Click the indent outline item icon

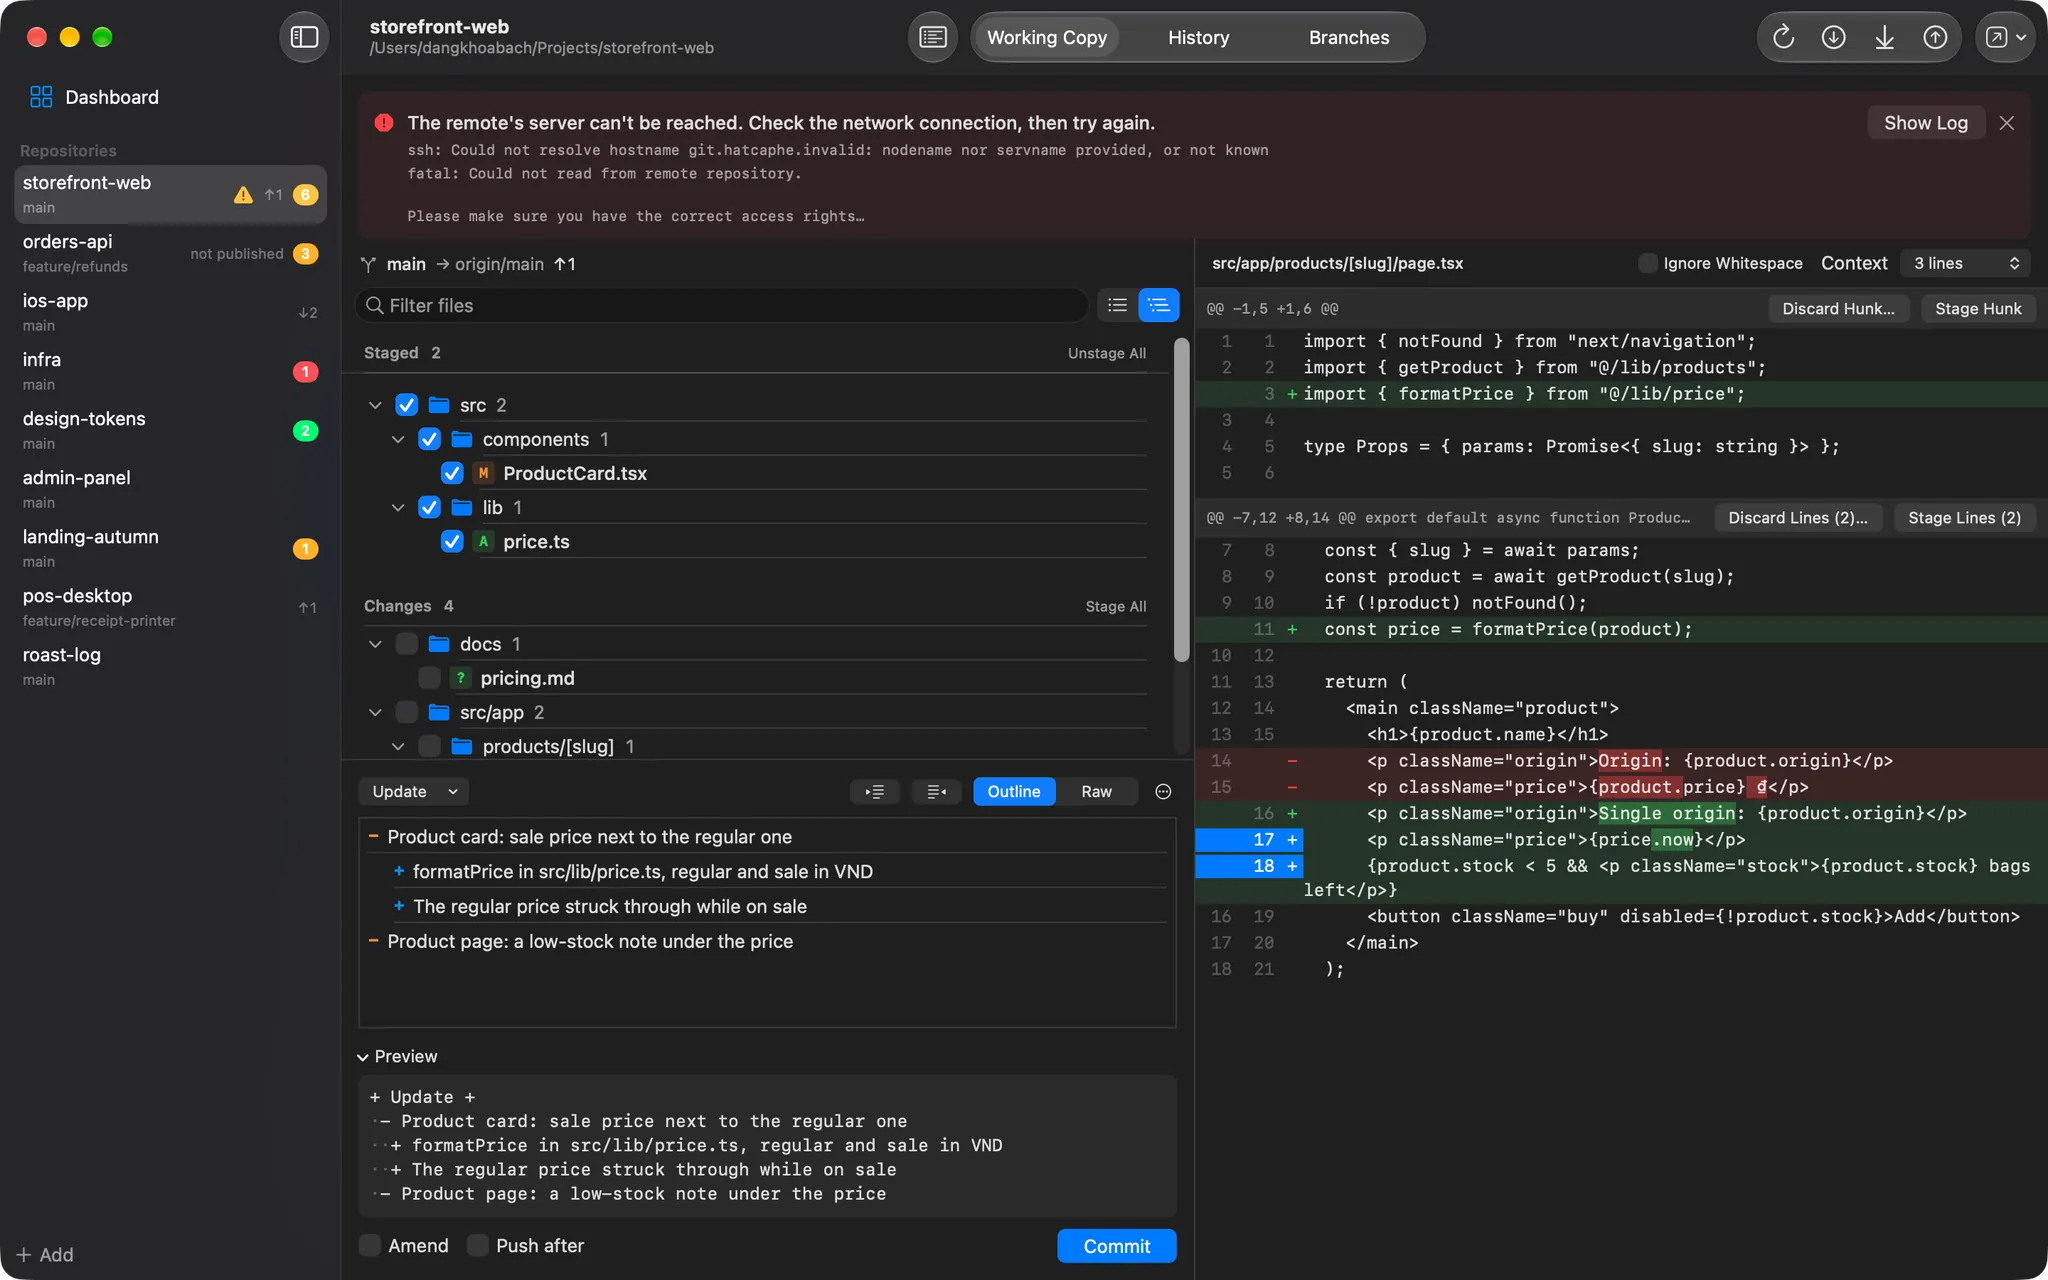coord(875,791)
